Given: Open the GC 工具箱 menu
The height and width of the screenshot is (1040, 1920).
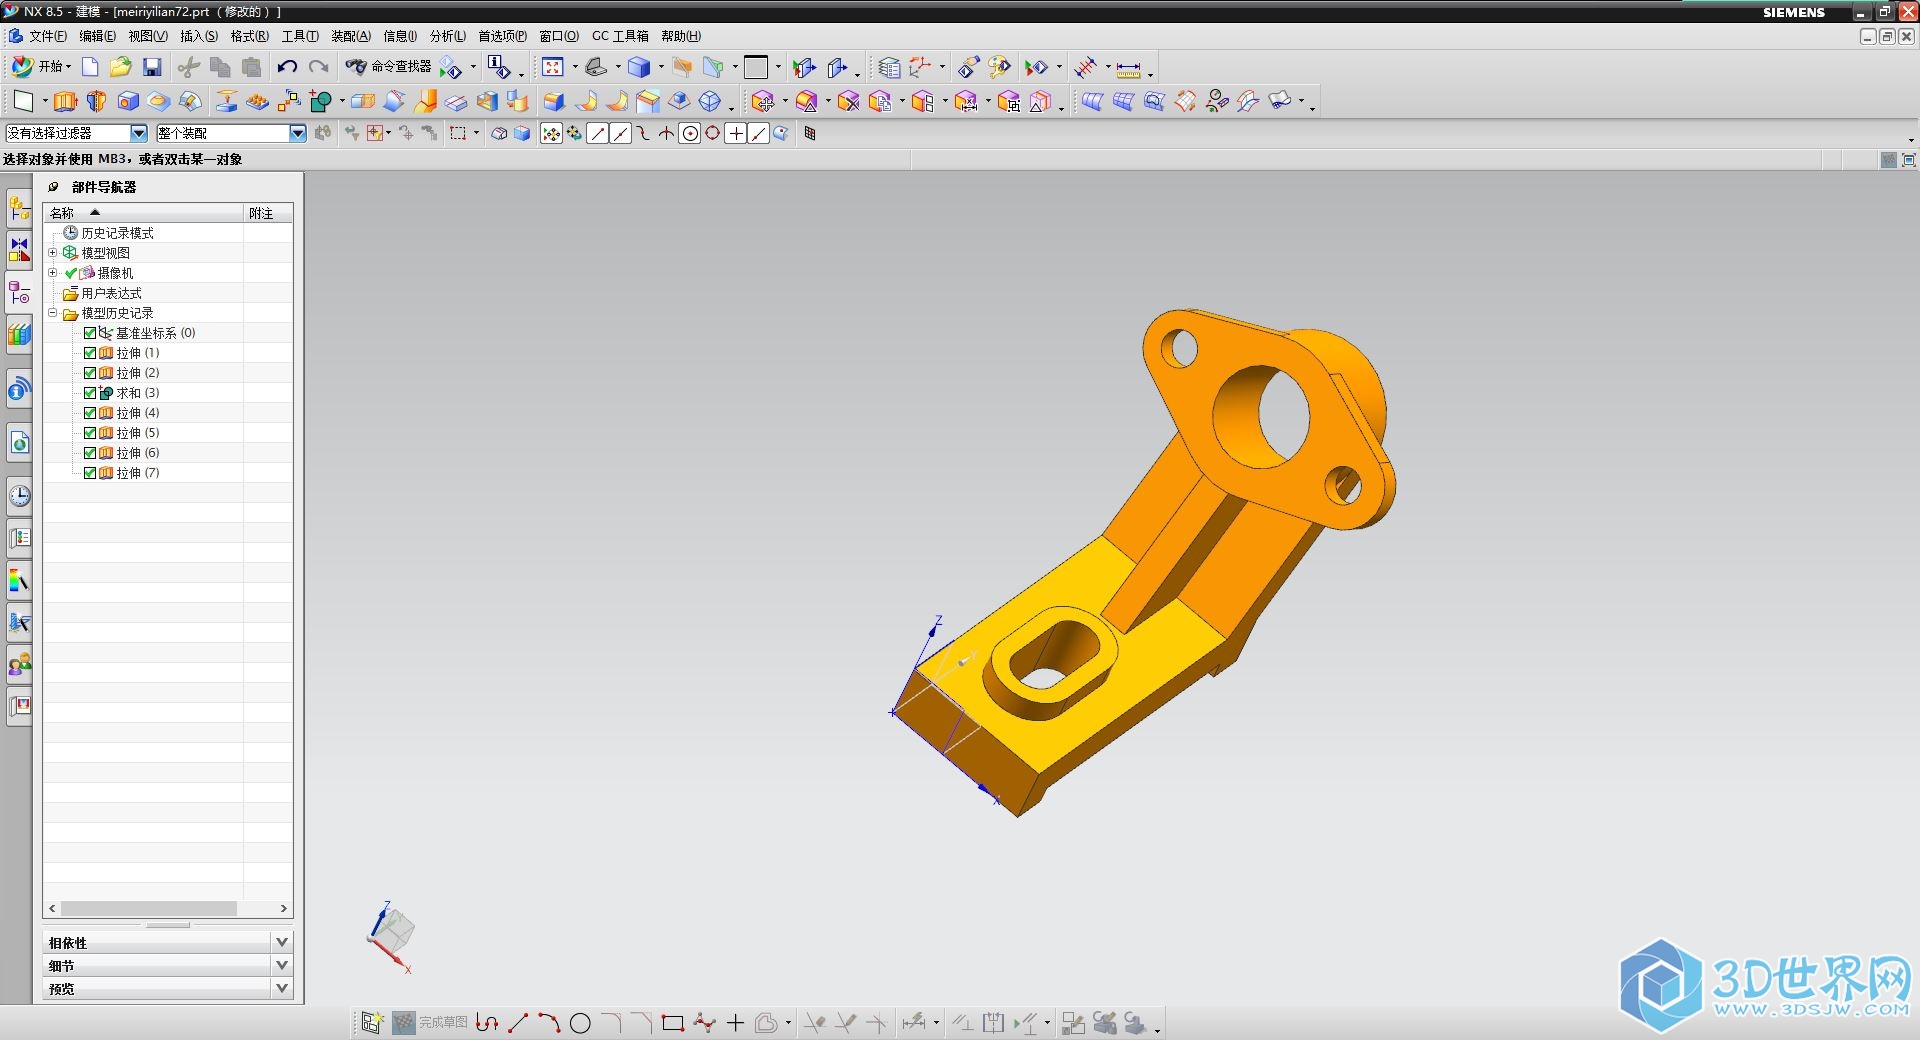Looking at the screenshot, I should pos(620,36).
